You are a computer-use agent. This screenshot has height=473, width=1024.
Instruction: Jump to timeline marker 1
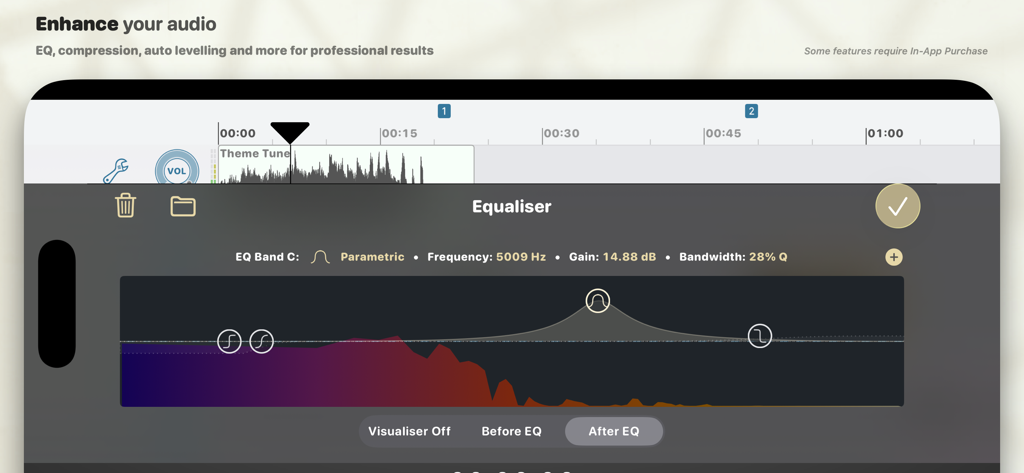[444, 111]
